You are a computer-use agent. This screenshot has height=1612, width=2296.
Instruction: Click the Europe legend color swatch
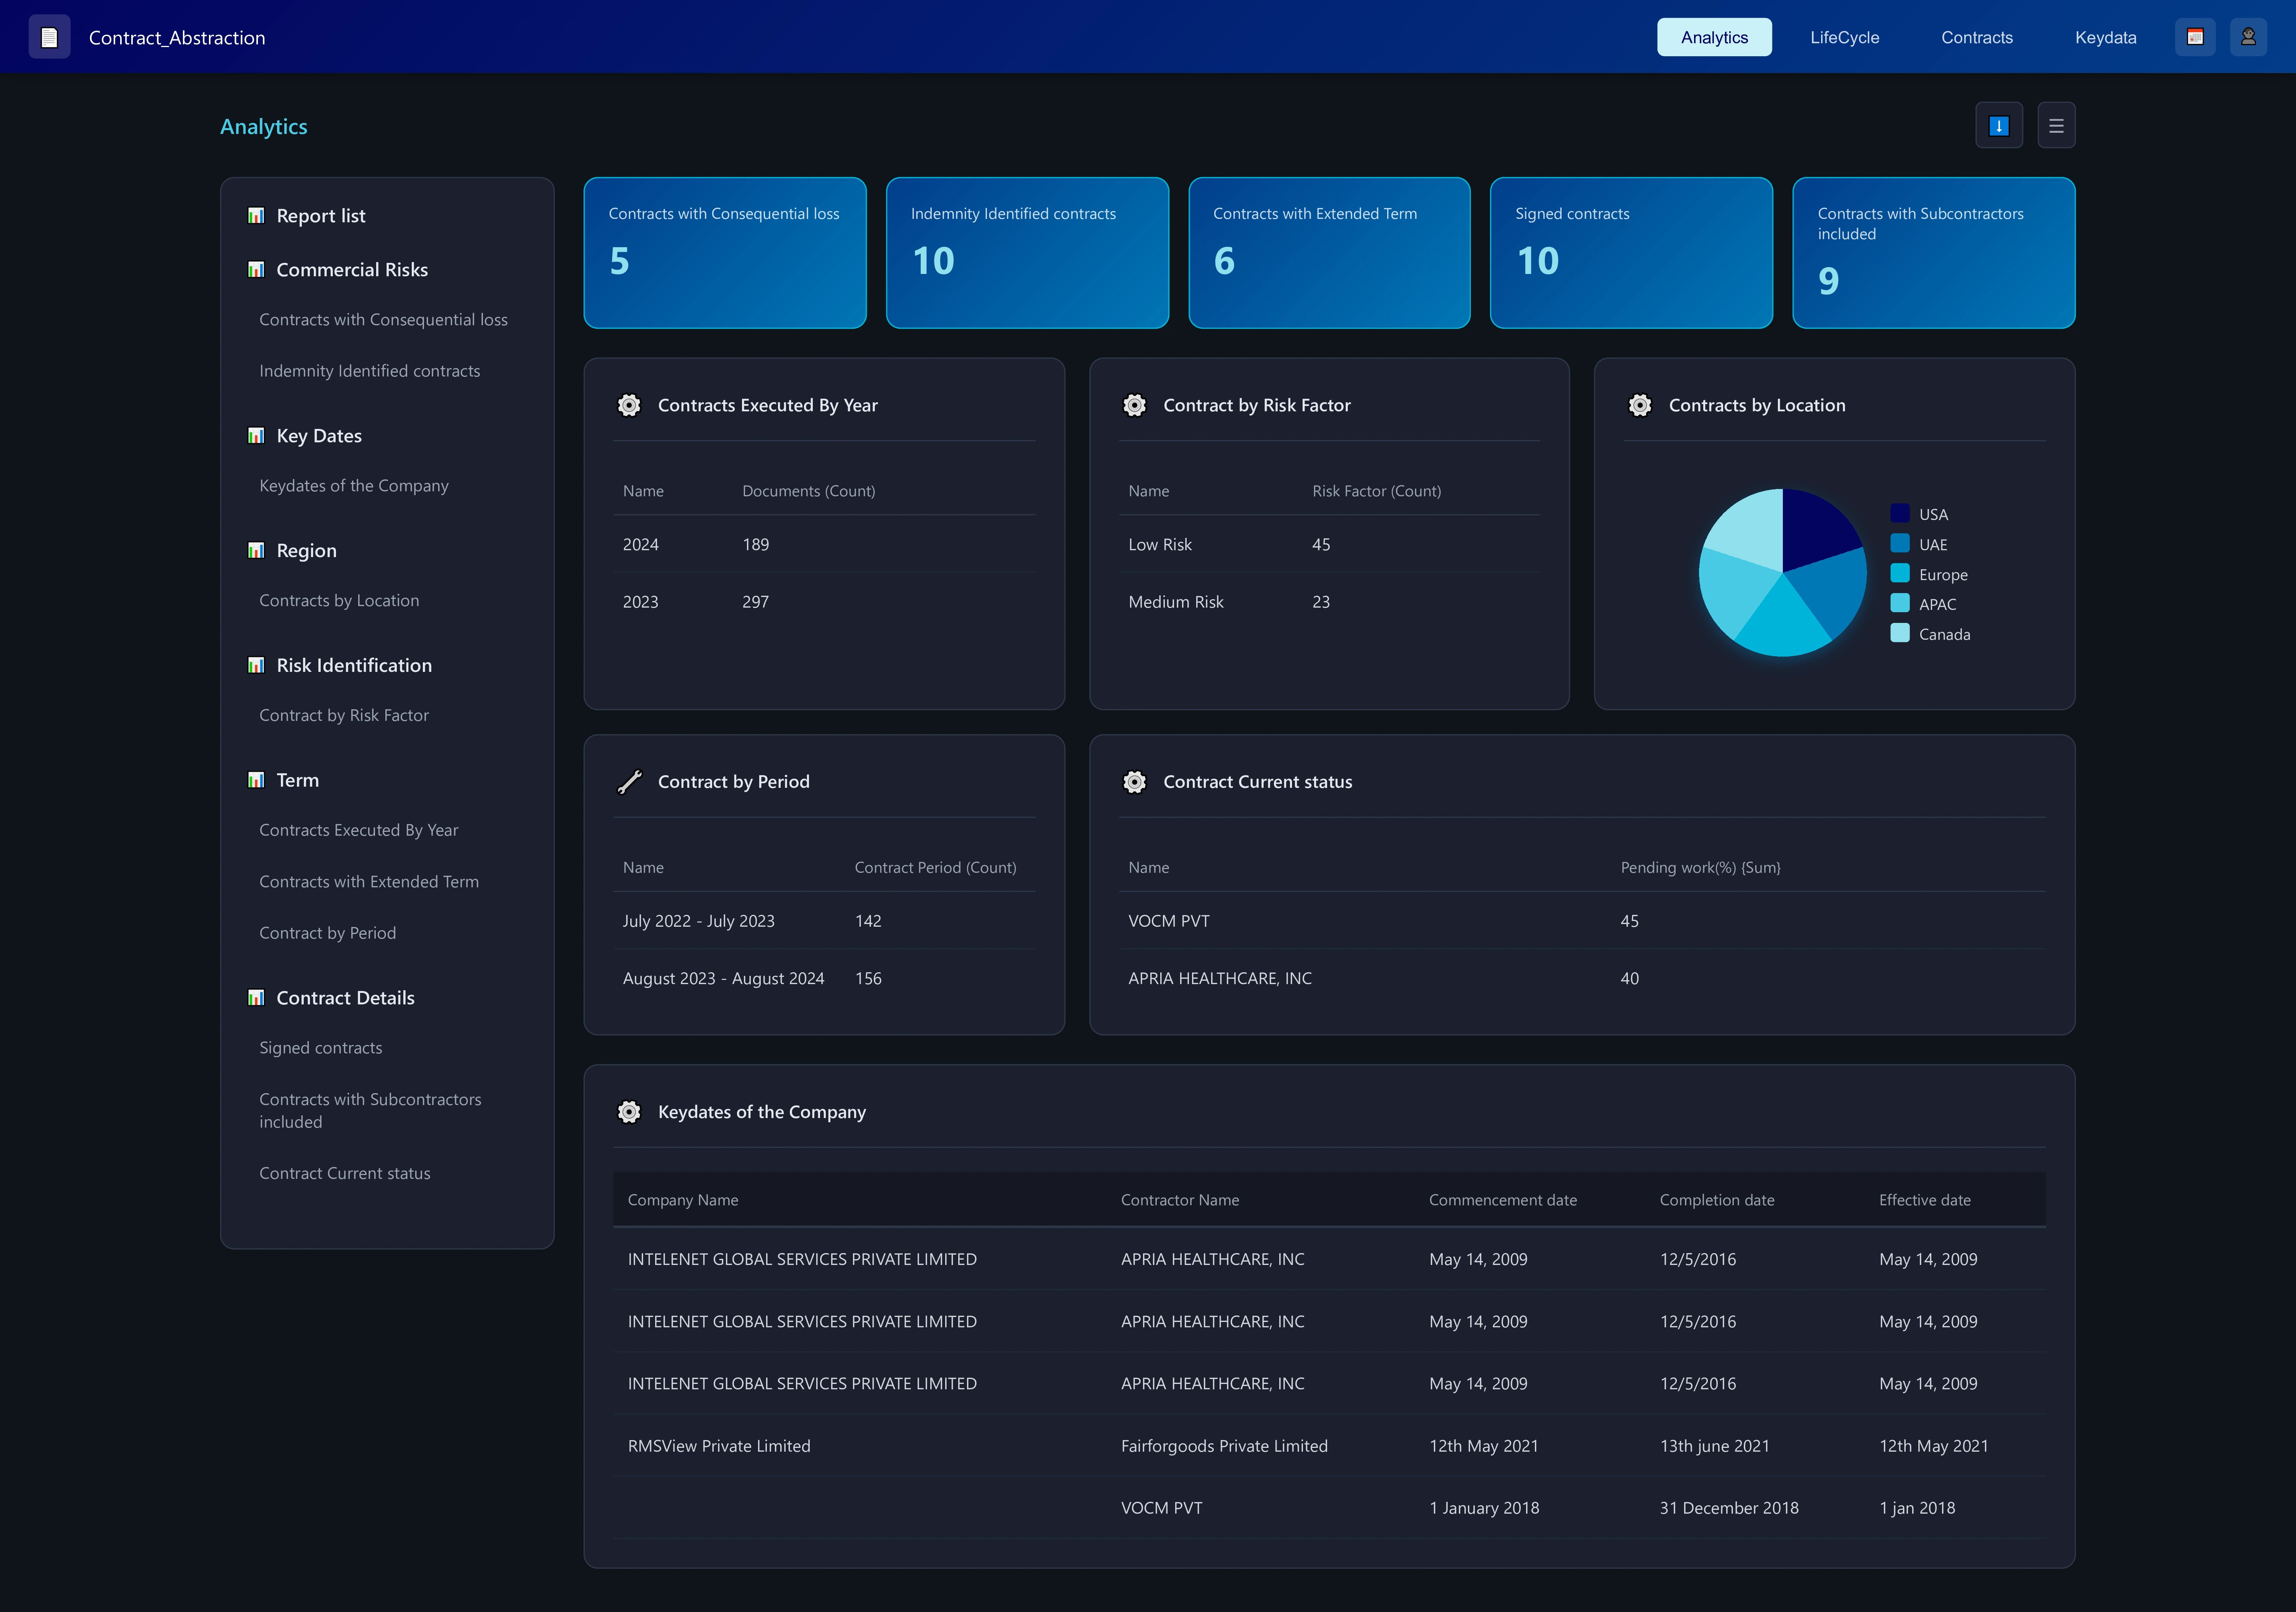[x=1900, y=574]
